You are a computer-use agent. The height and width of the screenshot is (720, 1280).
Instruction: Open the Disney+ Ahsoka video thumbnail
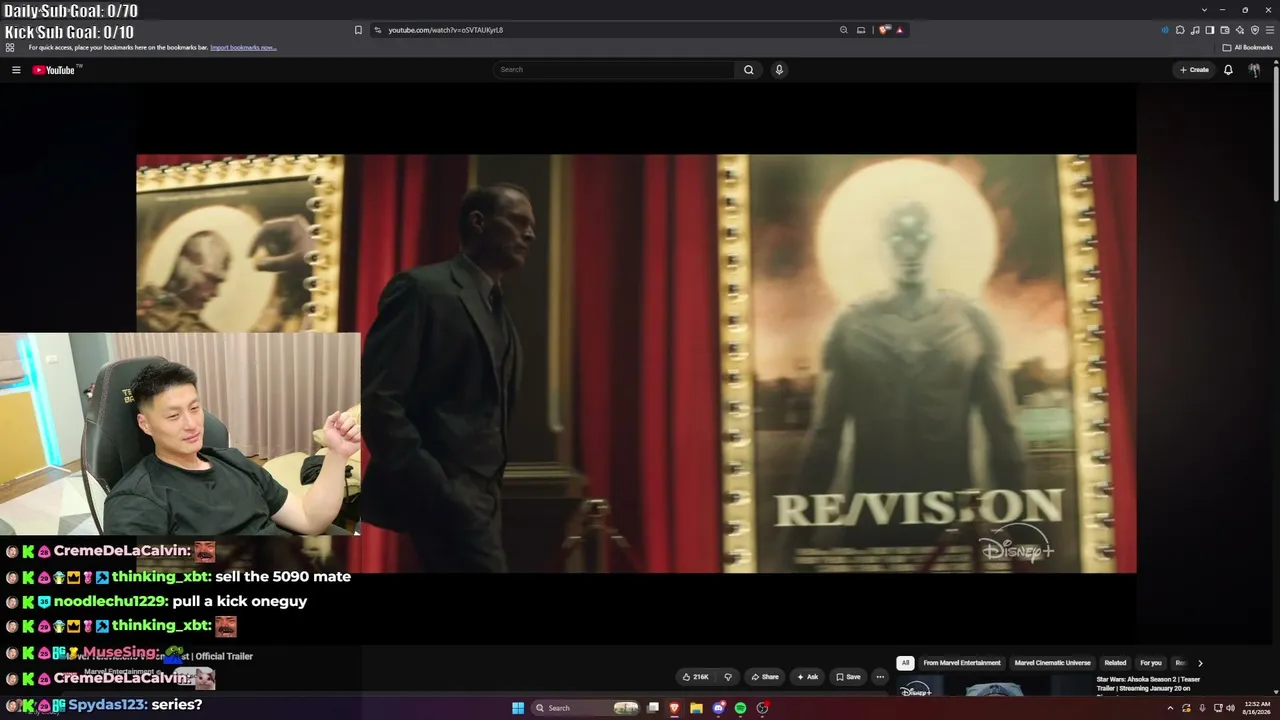pos(992,687)
